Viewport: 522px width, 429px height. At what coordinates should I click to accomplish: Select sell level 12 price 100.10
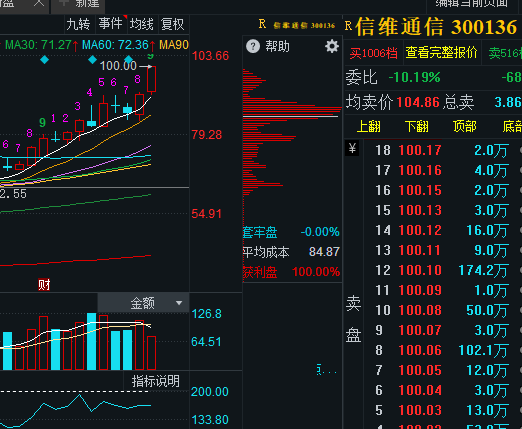pos(420,270)
